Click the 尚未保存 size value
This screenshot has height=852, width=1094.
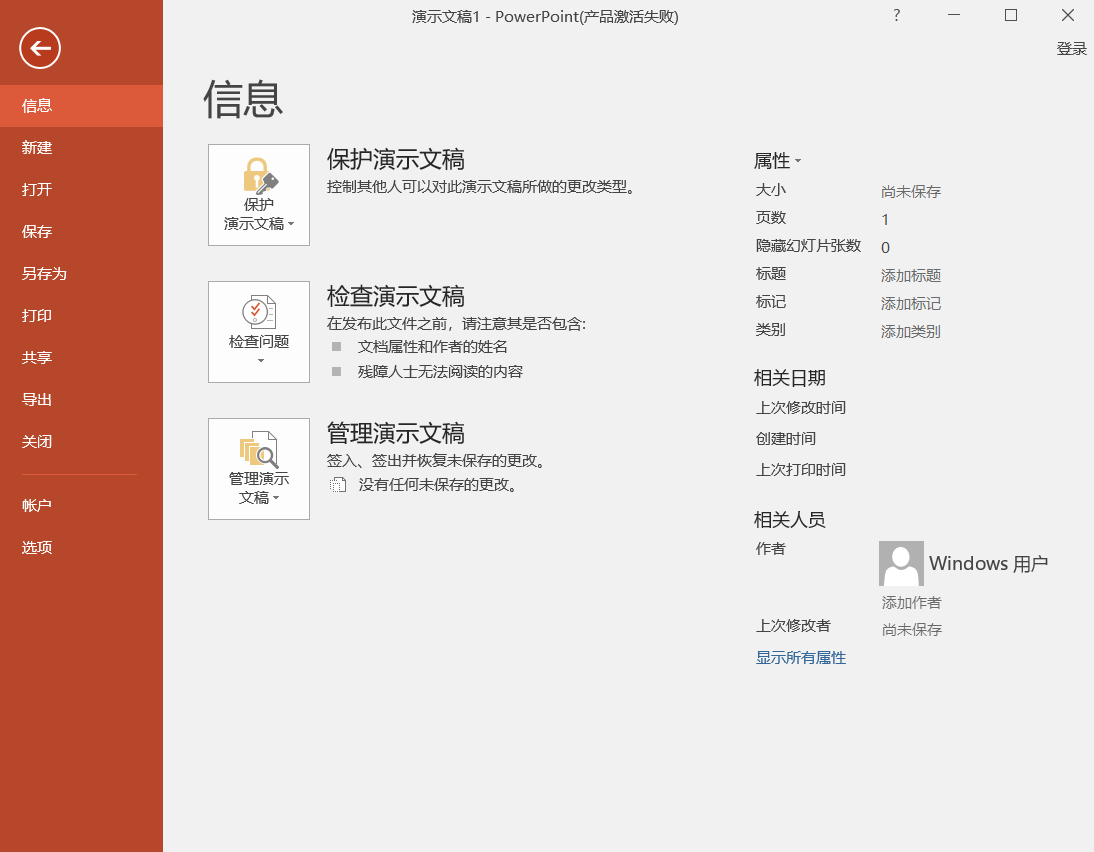pyautogui.click(x=911, y=192)
